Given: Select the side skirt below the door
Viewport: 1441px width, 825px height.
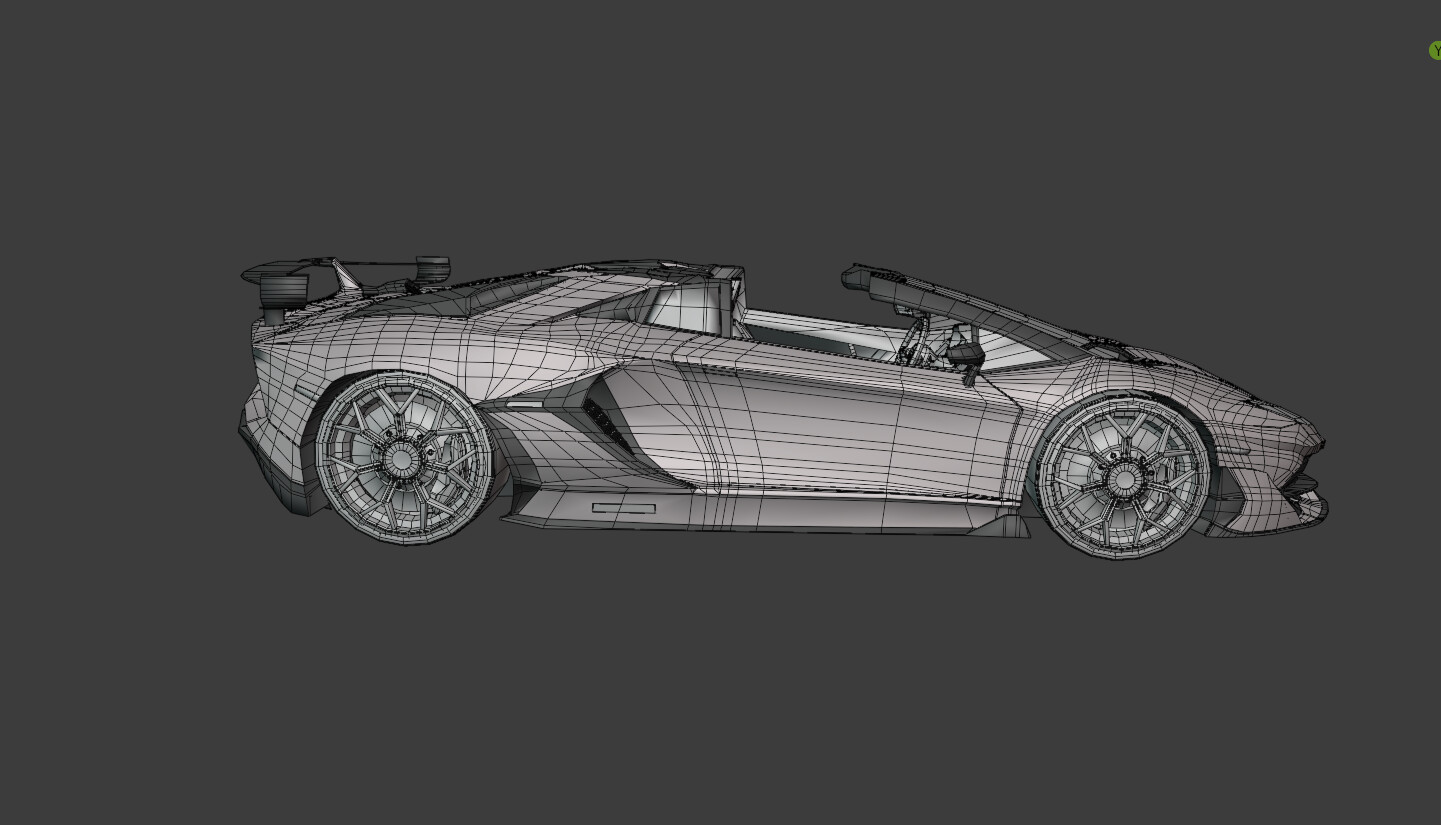Looking at the screenshot, I should pyautogui.click(x=765, y=511).
